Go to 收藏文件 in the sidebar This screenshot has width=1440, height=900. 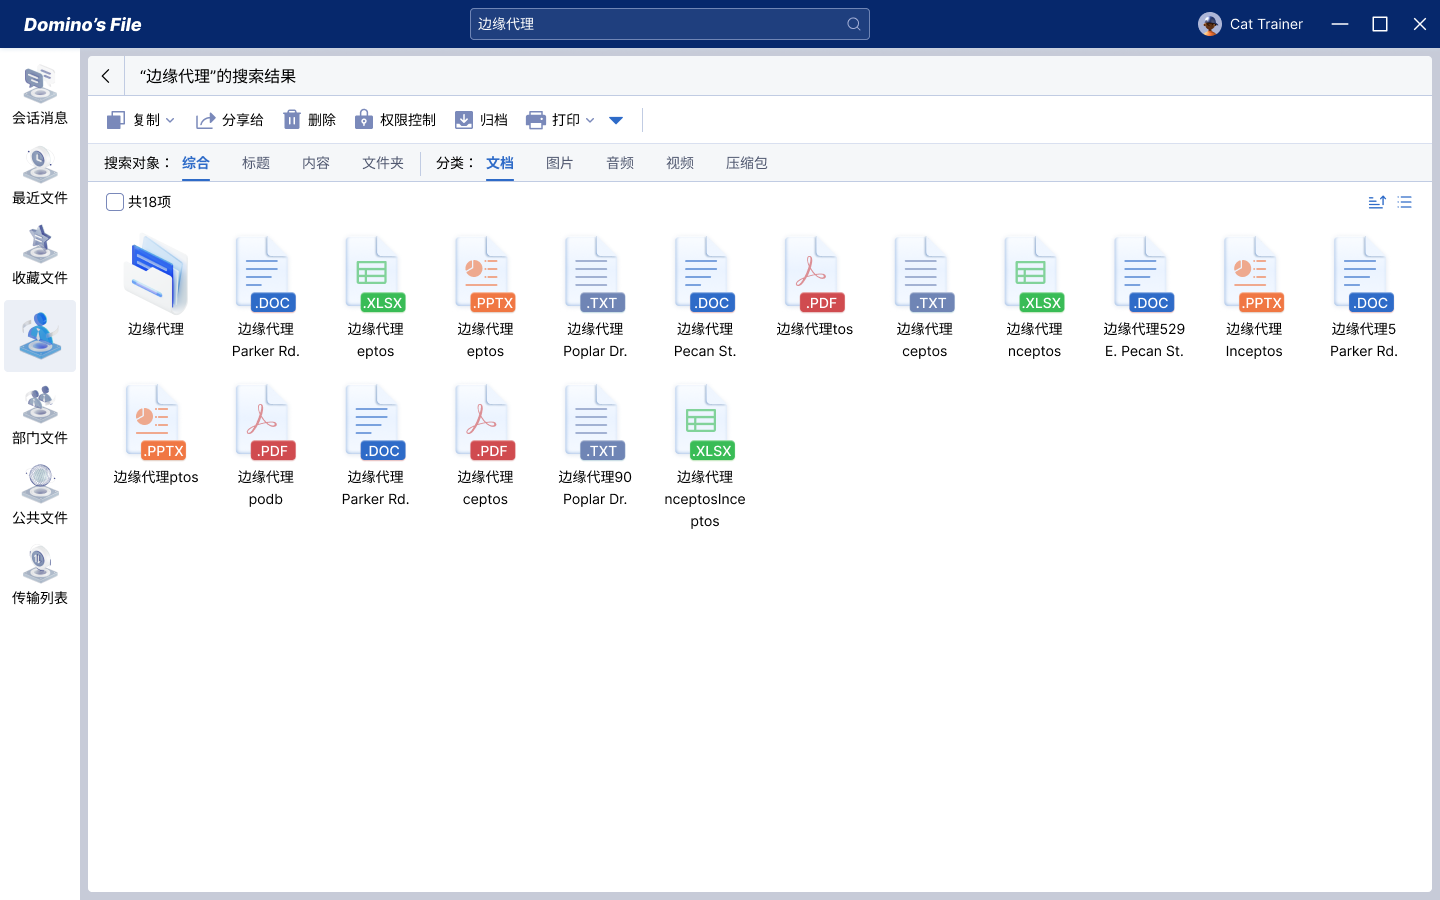[x=40, y=256]
